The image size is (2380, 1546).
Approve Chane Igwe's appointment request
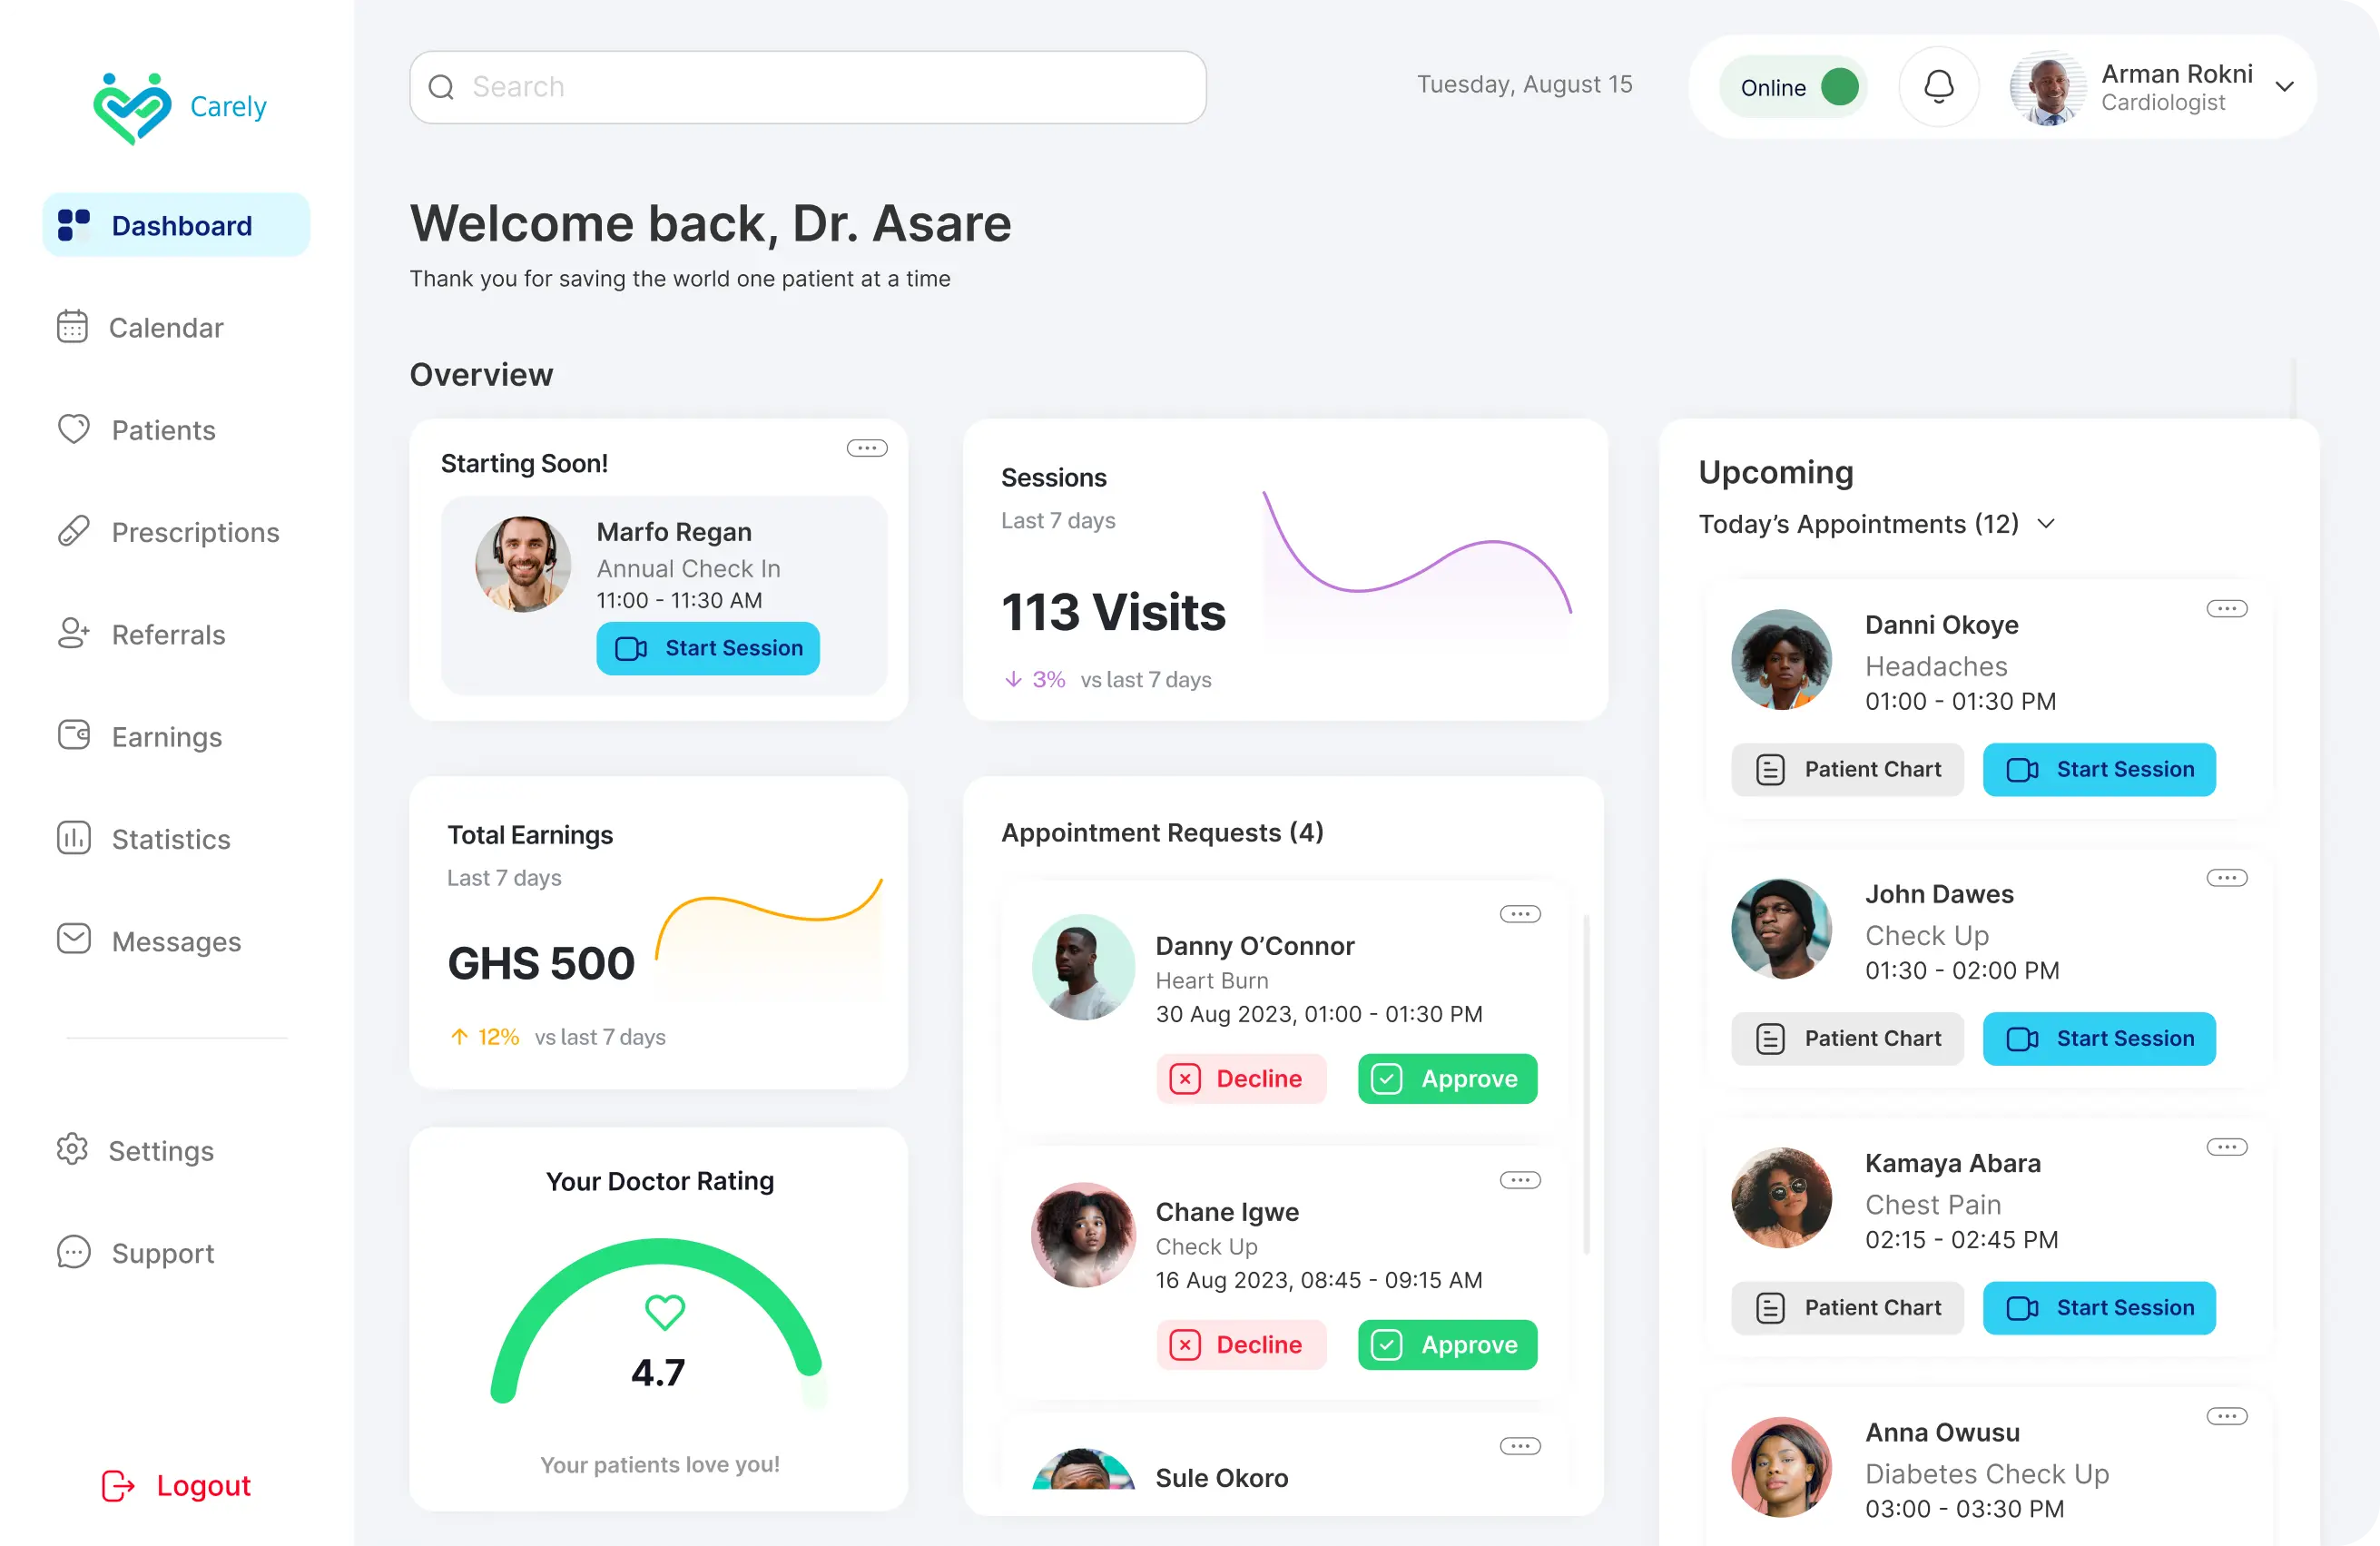click(x=1447, y=1345)
